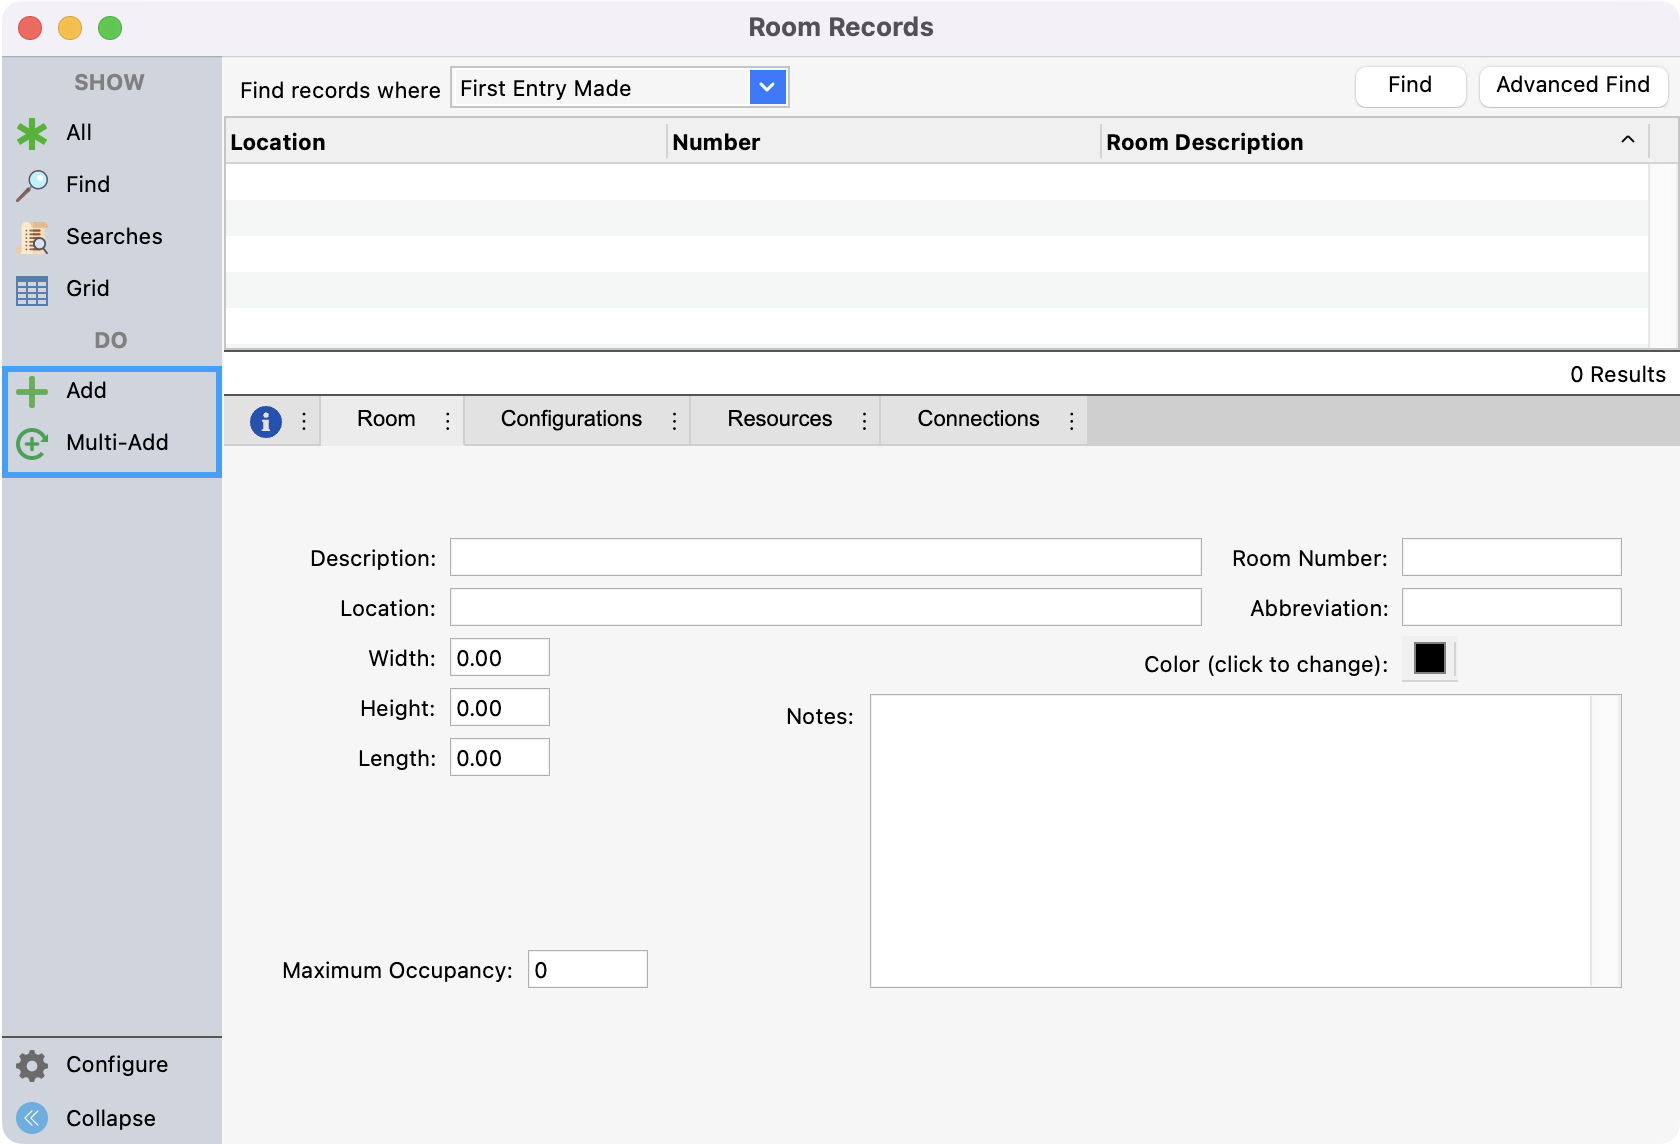Open saved Searches icon in sidebar

coord(32,237)
